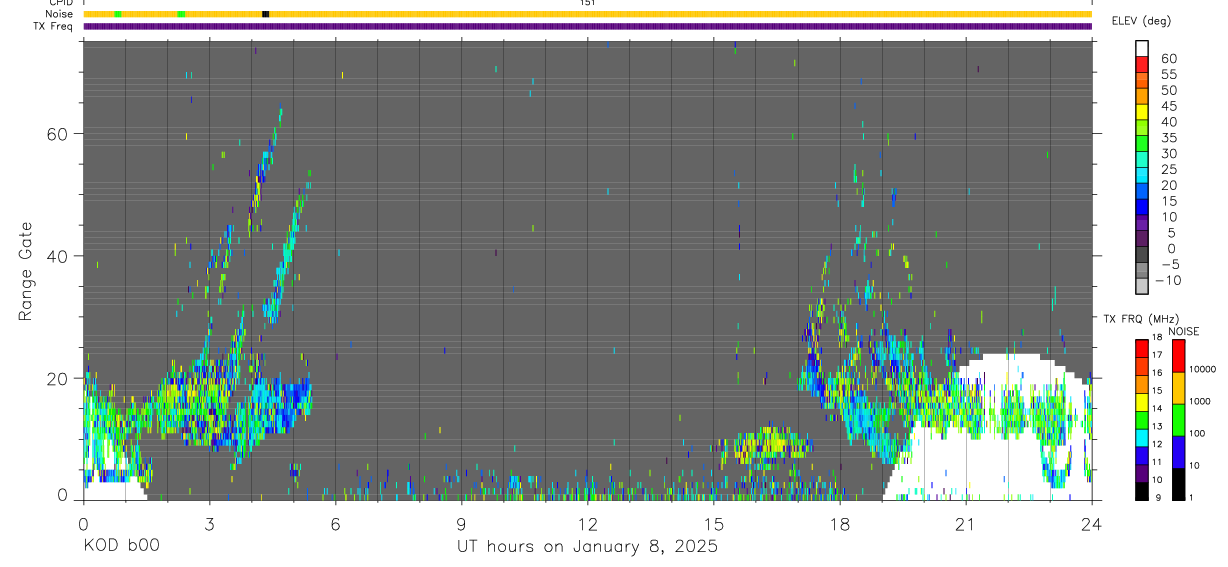Click the '6' tick label on UT hours axis
This screenshot has height=567, width=1228.
[336, 523]
